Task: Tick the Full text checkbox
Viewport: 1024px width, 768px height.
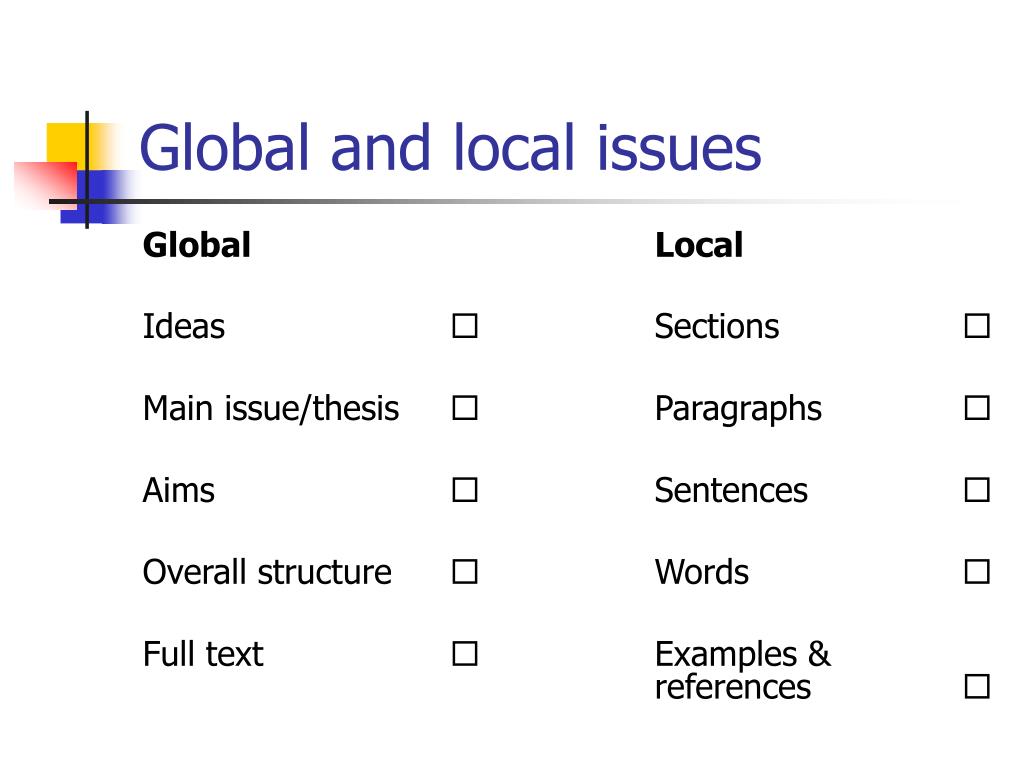Action: point(464,654)
